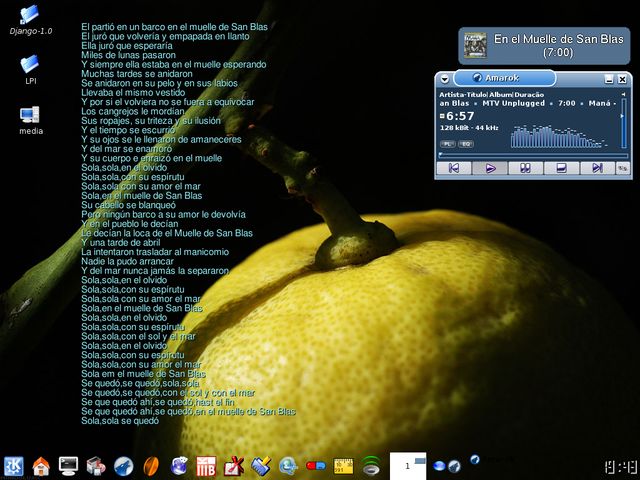Open Amarok window menu arrow
Screen dimensions: 640x480
coord(444,79)
